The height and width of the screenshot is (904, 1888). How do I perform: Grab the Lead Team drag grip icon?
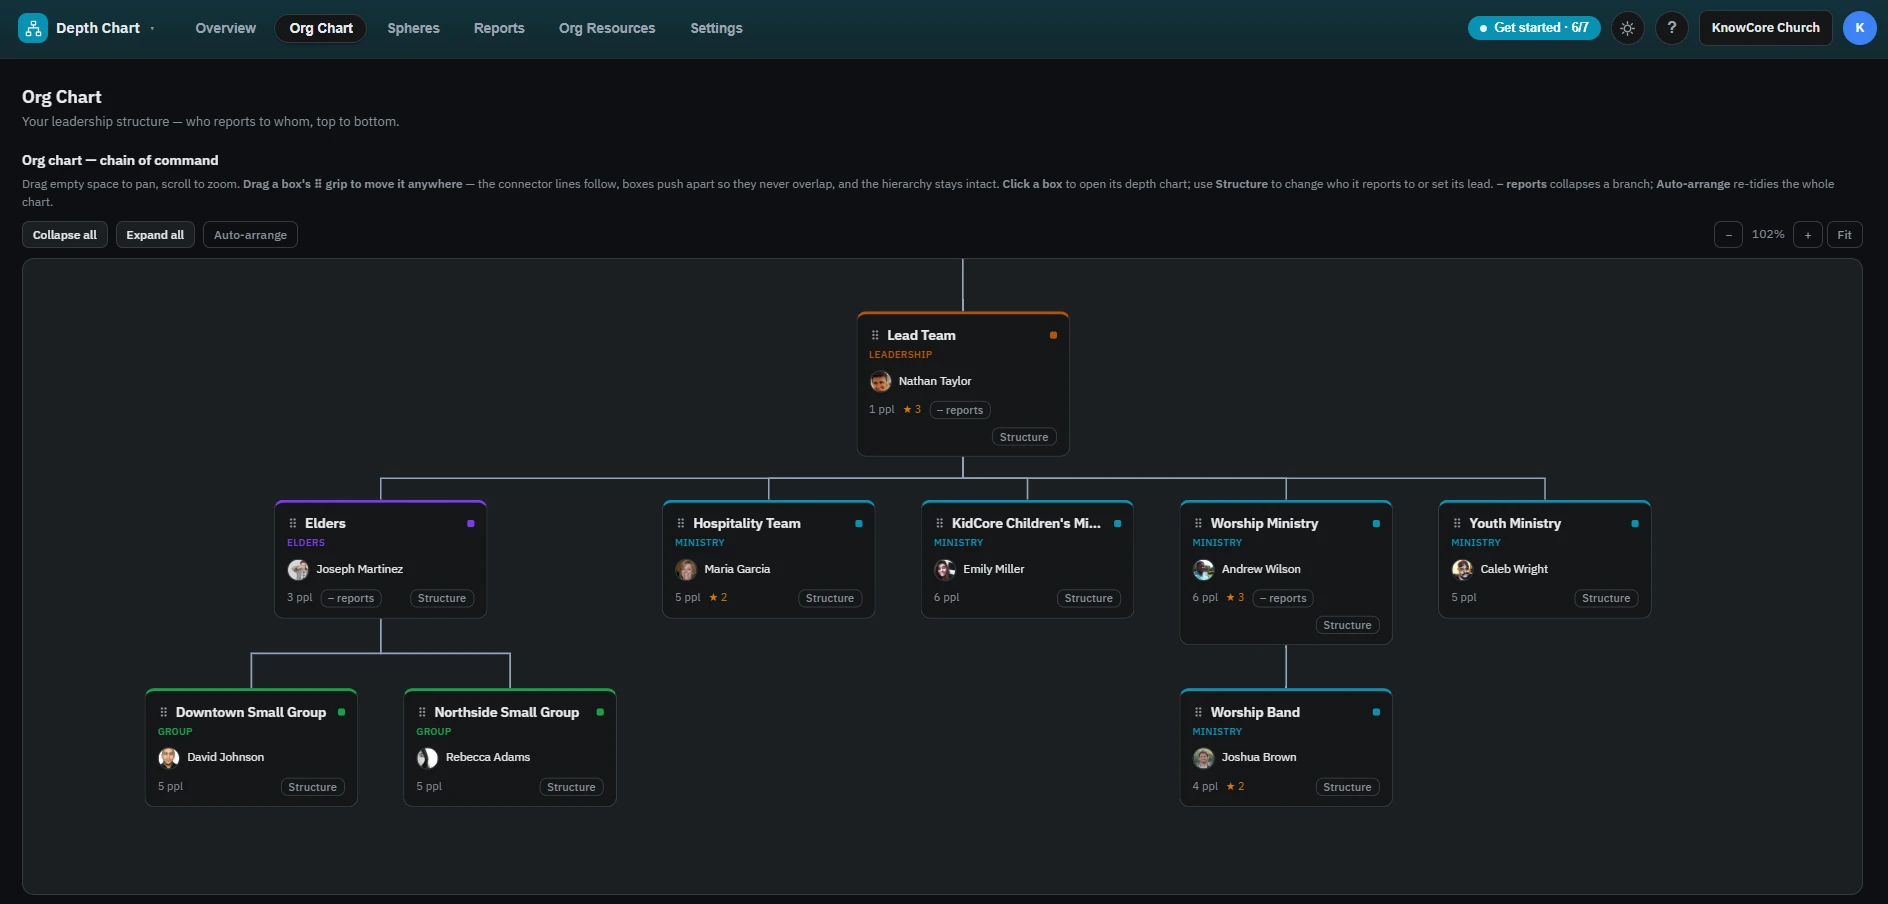(x=875, y=335)
